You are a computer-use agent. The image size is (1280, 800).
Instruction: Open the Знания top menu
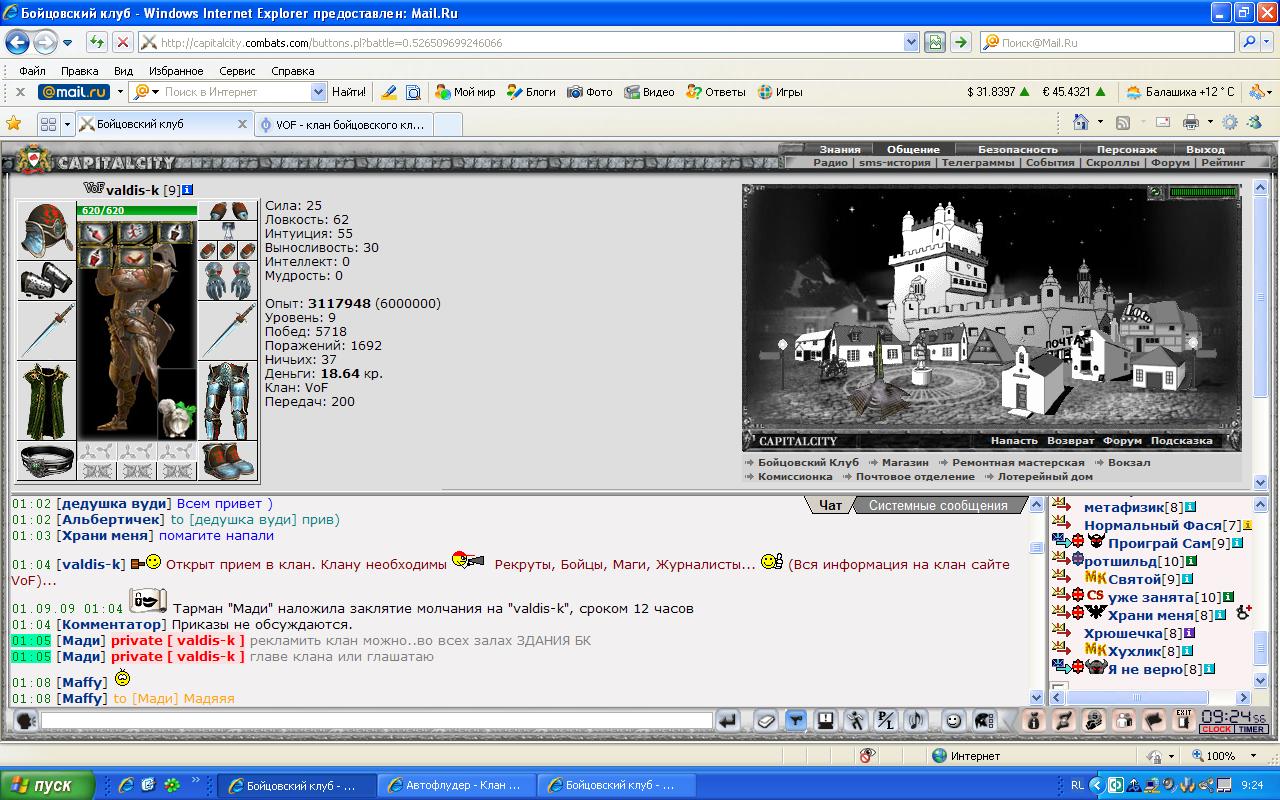tap(840, 149)
